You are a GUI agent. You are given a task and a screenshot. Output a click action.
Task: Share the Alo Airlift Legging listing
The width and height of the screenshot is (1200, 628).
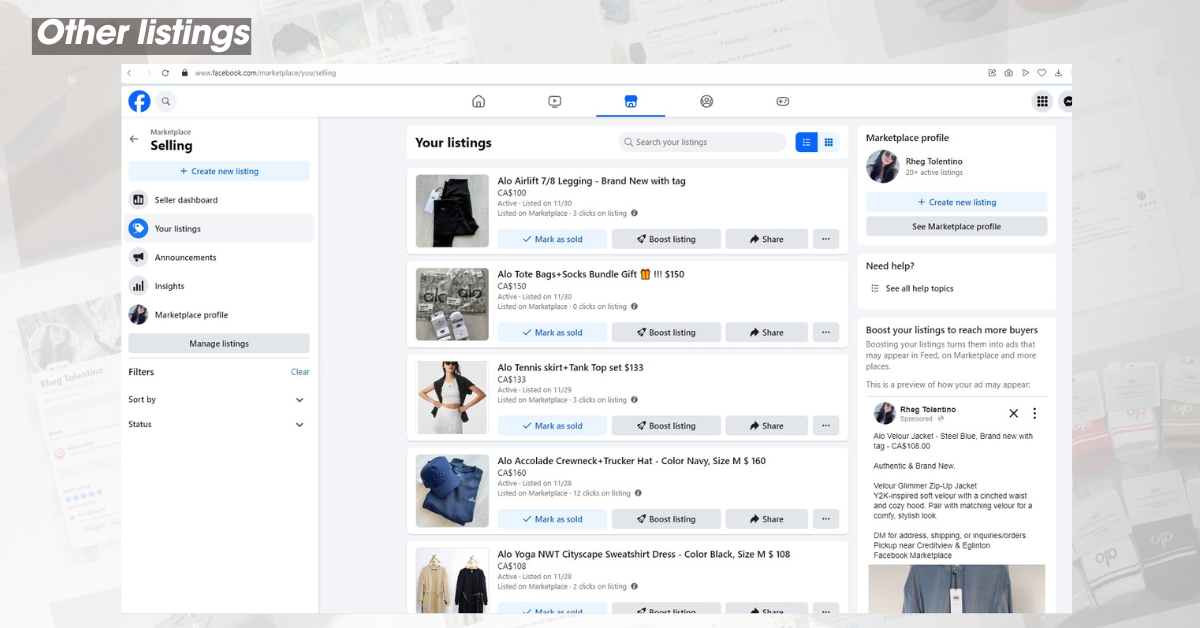coord(767,239)
